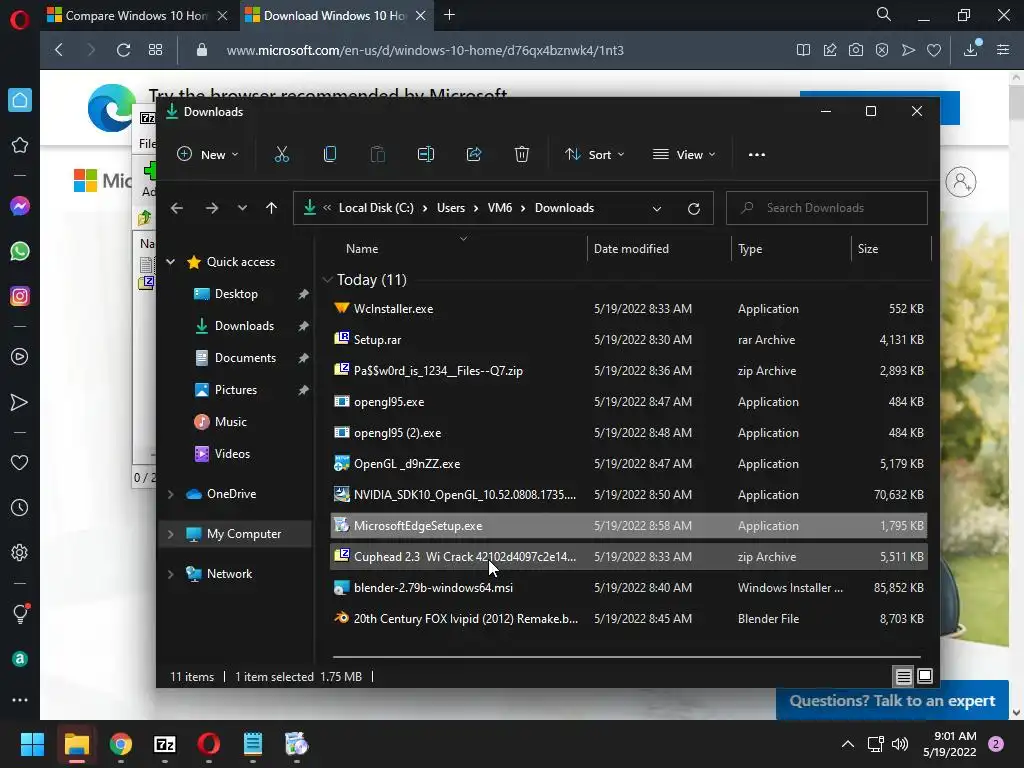
Task: Open the Sort dropdown menu
Action: pos(595,155)
